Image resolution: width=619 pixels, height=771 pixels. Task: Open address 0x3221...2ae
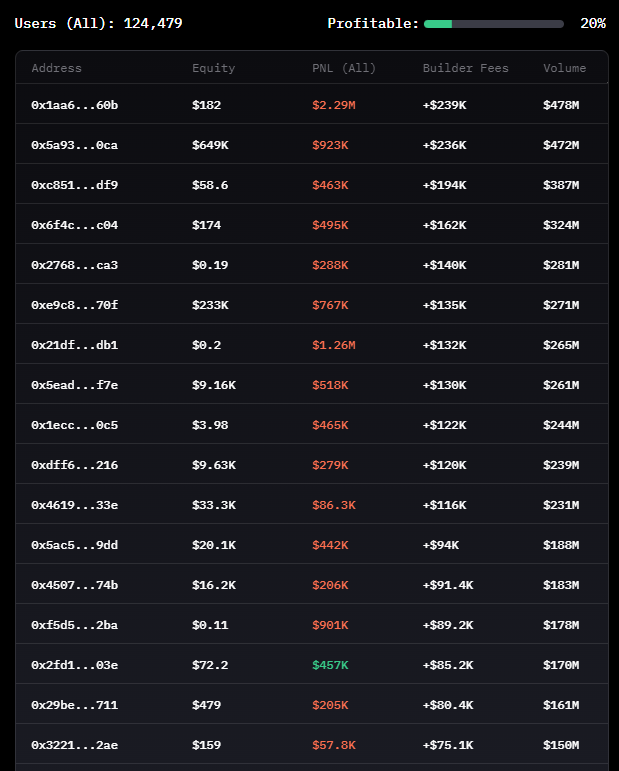pos(74,745)
